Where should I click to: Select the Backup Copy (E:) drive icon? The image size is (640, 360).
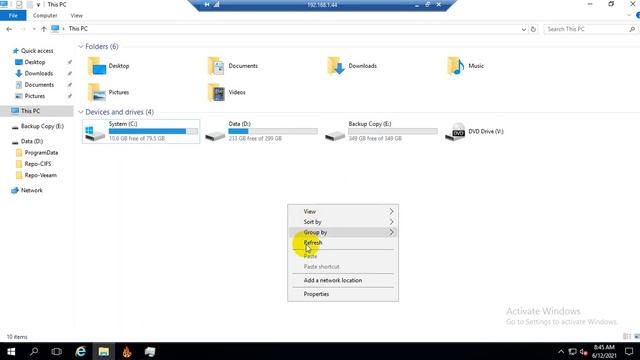pos(335,135)
